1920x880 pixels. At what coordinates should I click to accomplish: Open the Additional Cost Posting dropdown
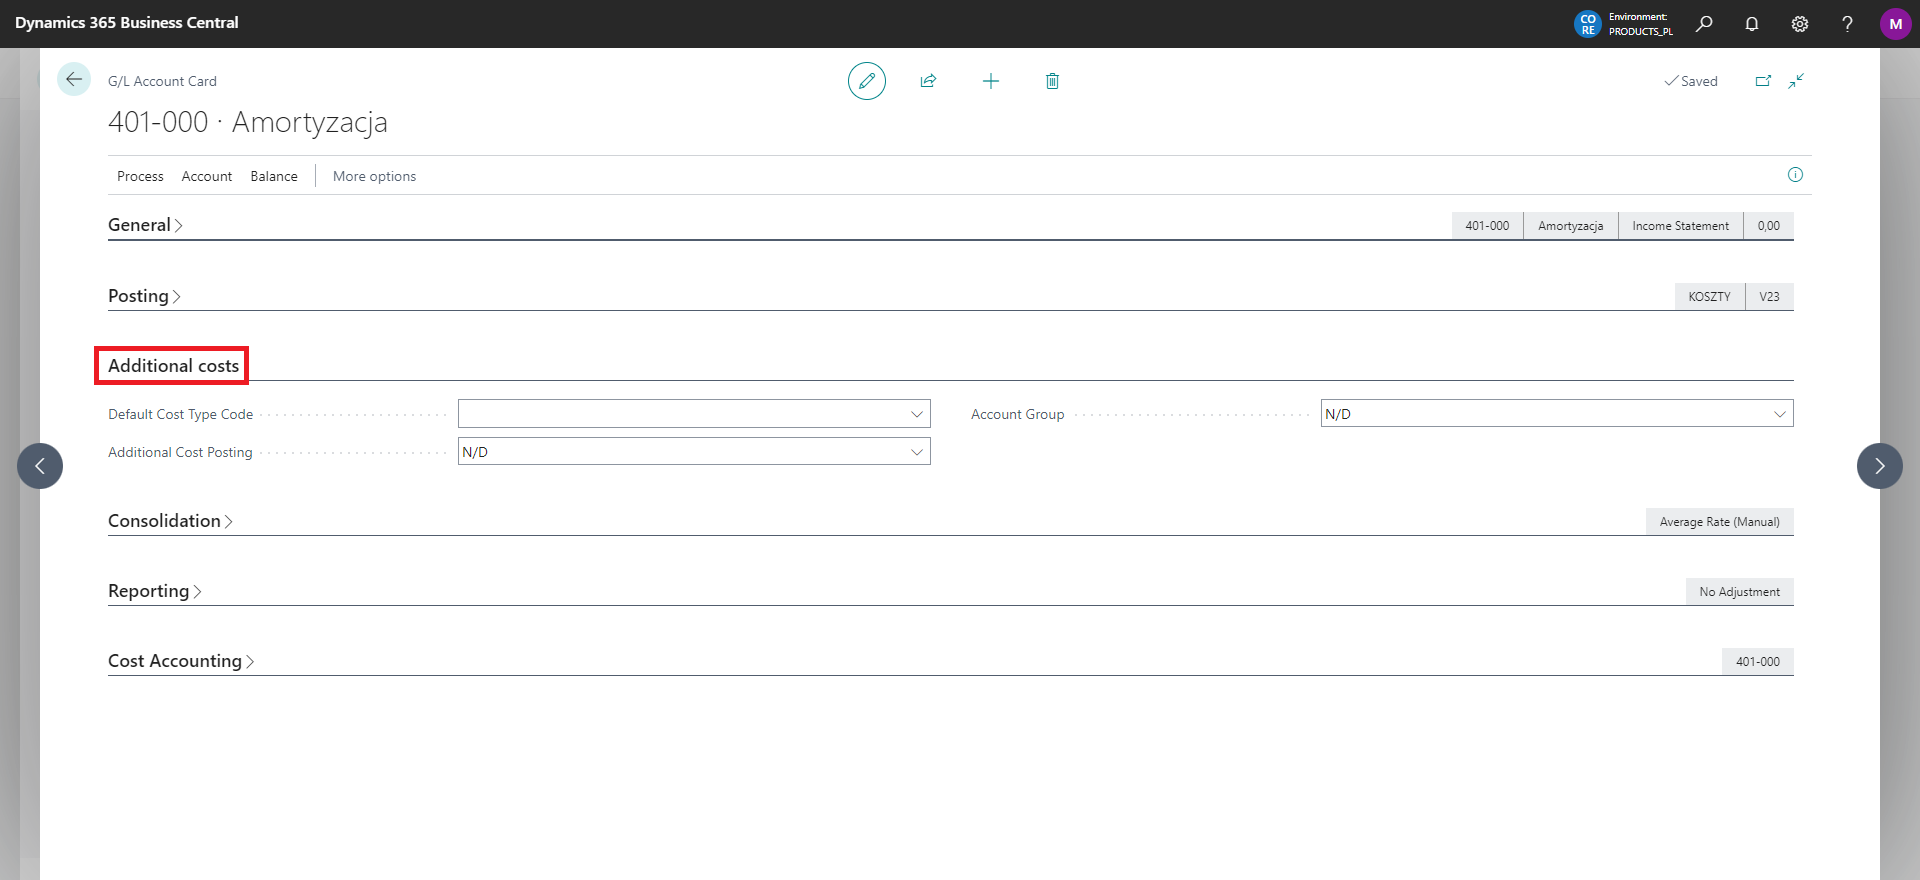(916, 452)
